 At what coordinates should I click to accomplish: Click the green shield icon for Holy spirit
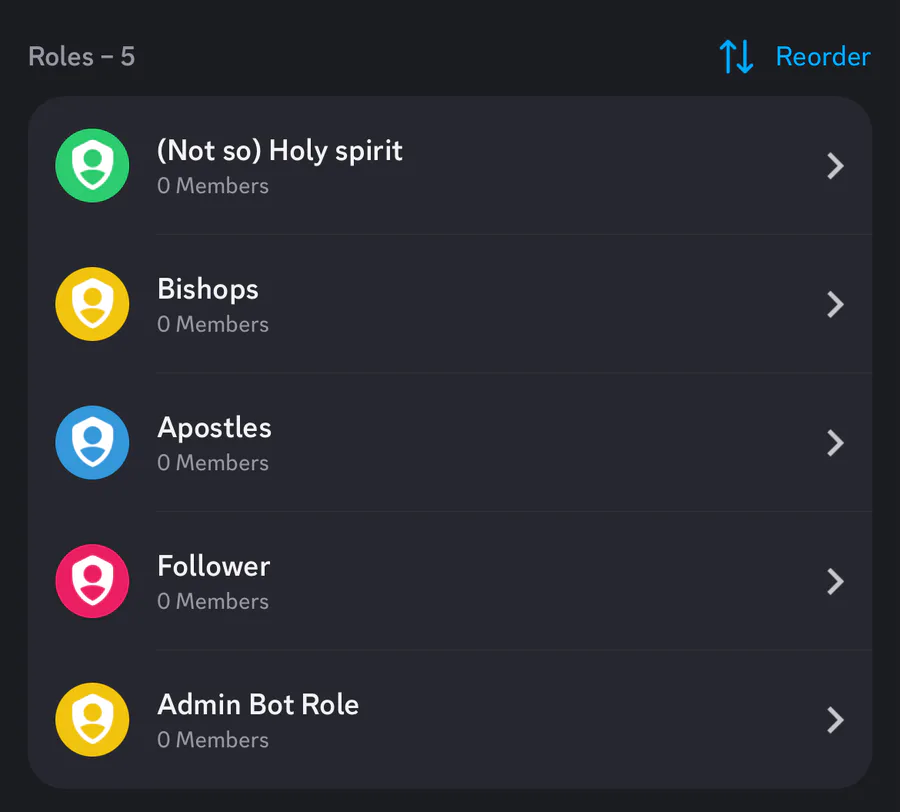(x=92, y=166)
